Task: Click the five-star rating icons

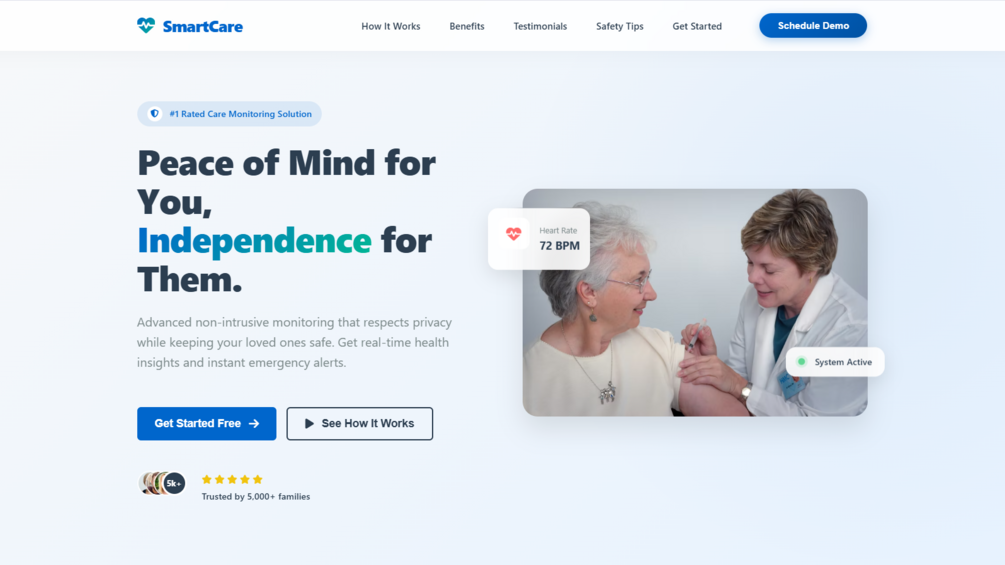Action: tap(232, 479)
